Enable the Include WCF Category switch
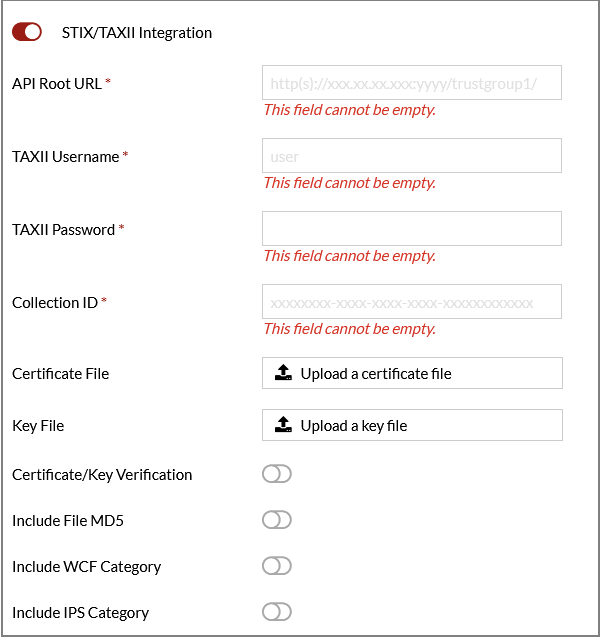 [276, 566]
